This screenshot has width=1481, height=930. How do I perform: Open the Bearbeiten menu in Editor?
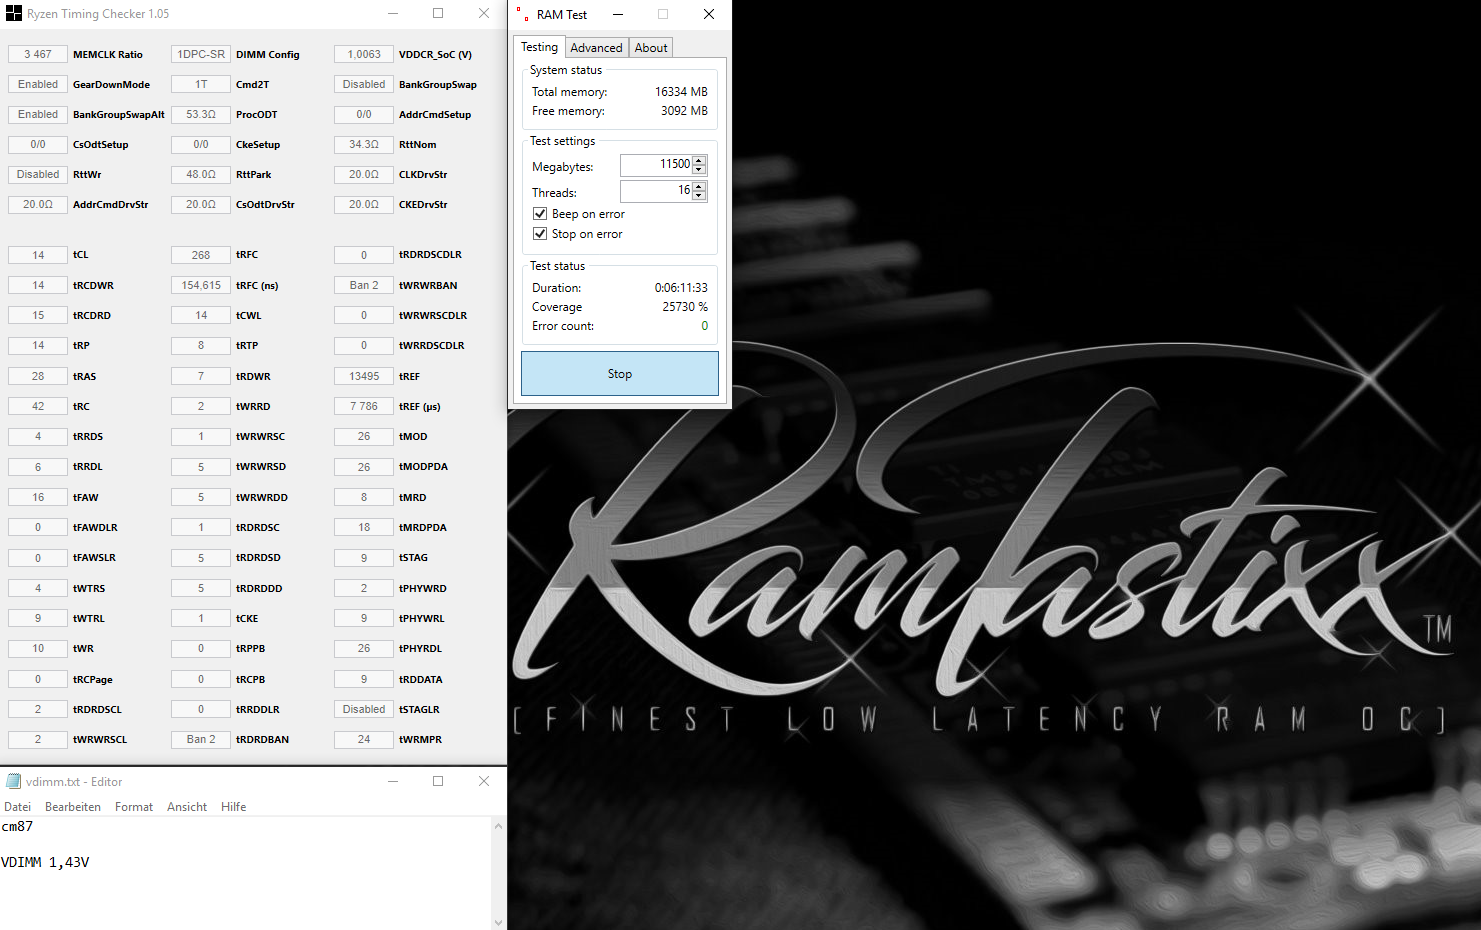tap(73, 807)
